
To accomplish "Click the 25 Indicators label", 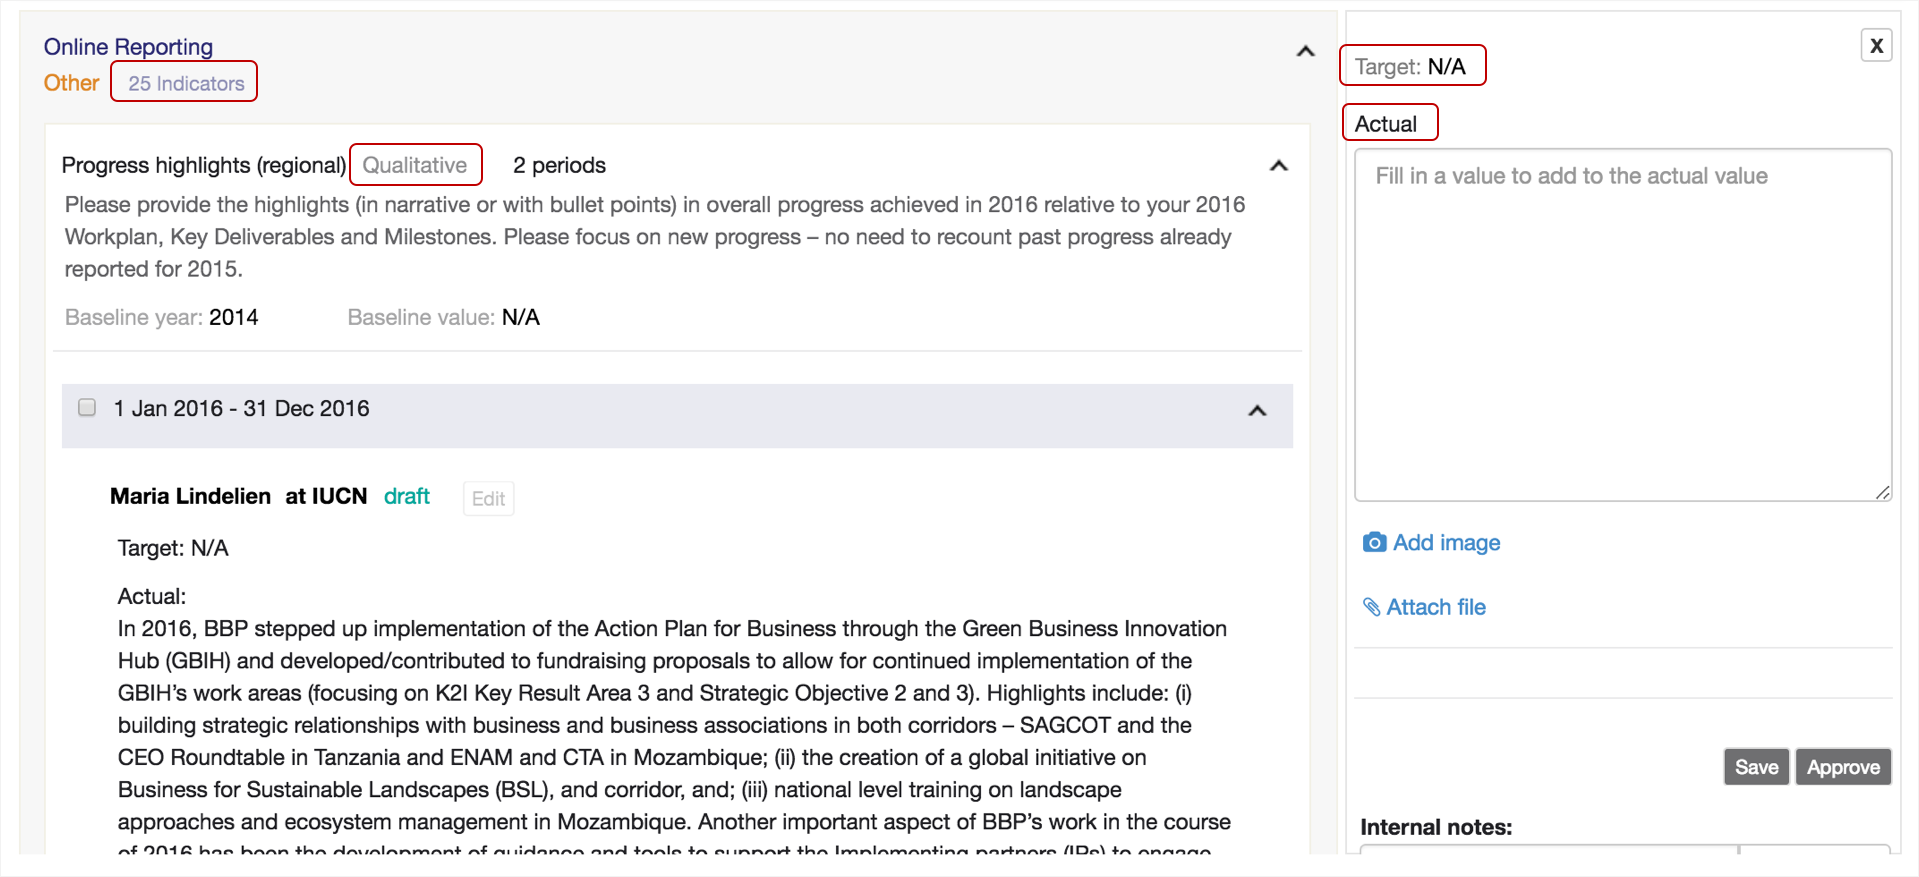I will point(185,83).
